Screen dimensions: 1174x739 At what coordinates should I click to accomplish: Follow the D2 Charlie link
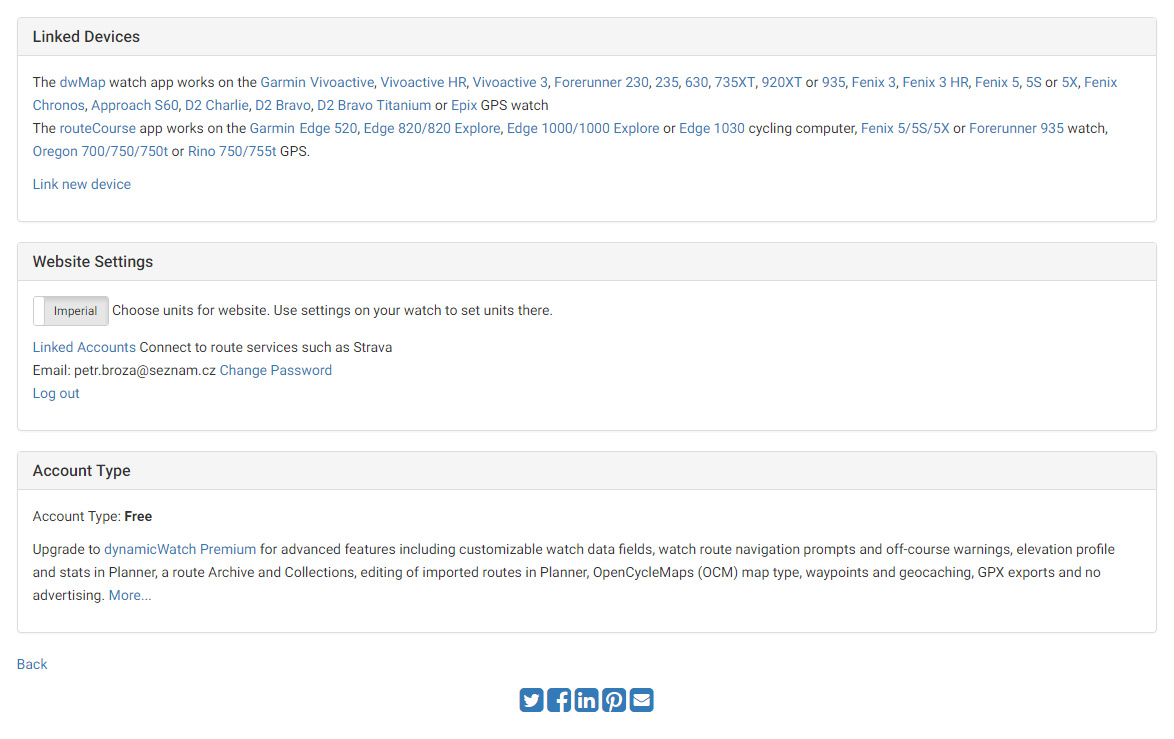click(x=216, y=106)
